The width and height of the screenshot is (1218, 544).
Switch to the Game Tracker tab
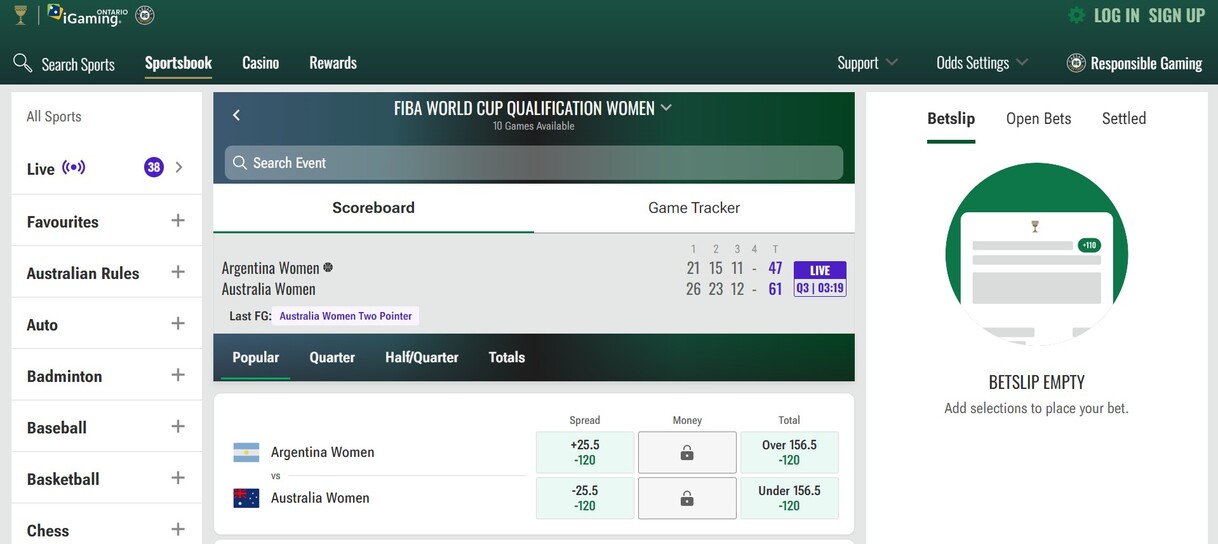tap(694, 208)
